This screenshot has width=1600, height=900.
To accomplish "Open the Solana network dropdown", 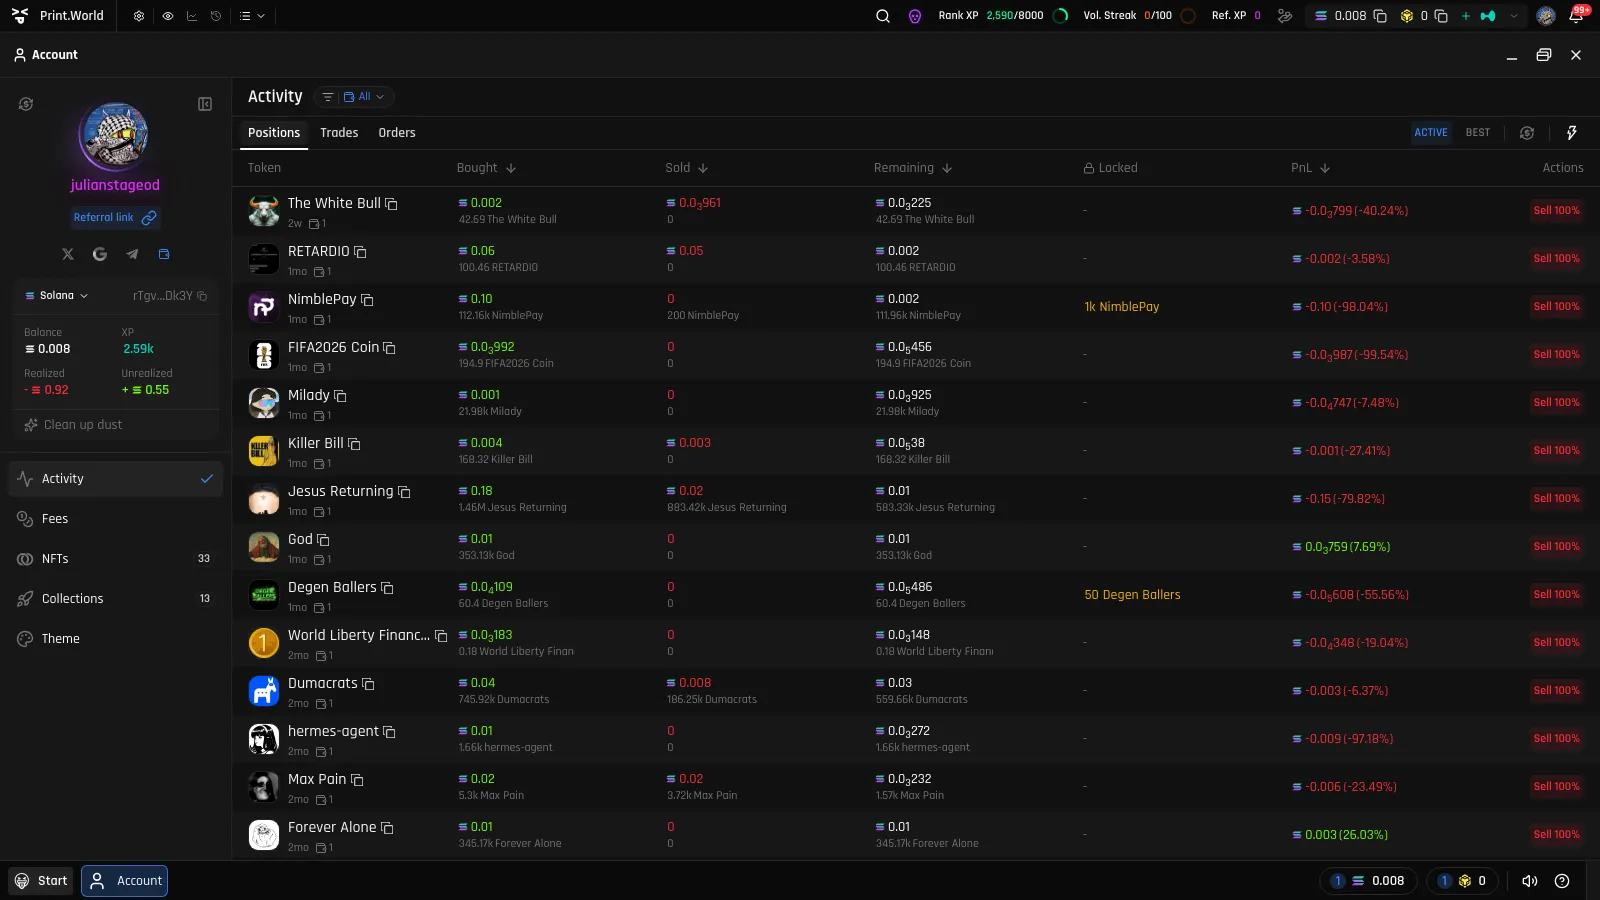I will pyautogui.click(x=57, y=296).
